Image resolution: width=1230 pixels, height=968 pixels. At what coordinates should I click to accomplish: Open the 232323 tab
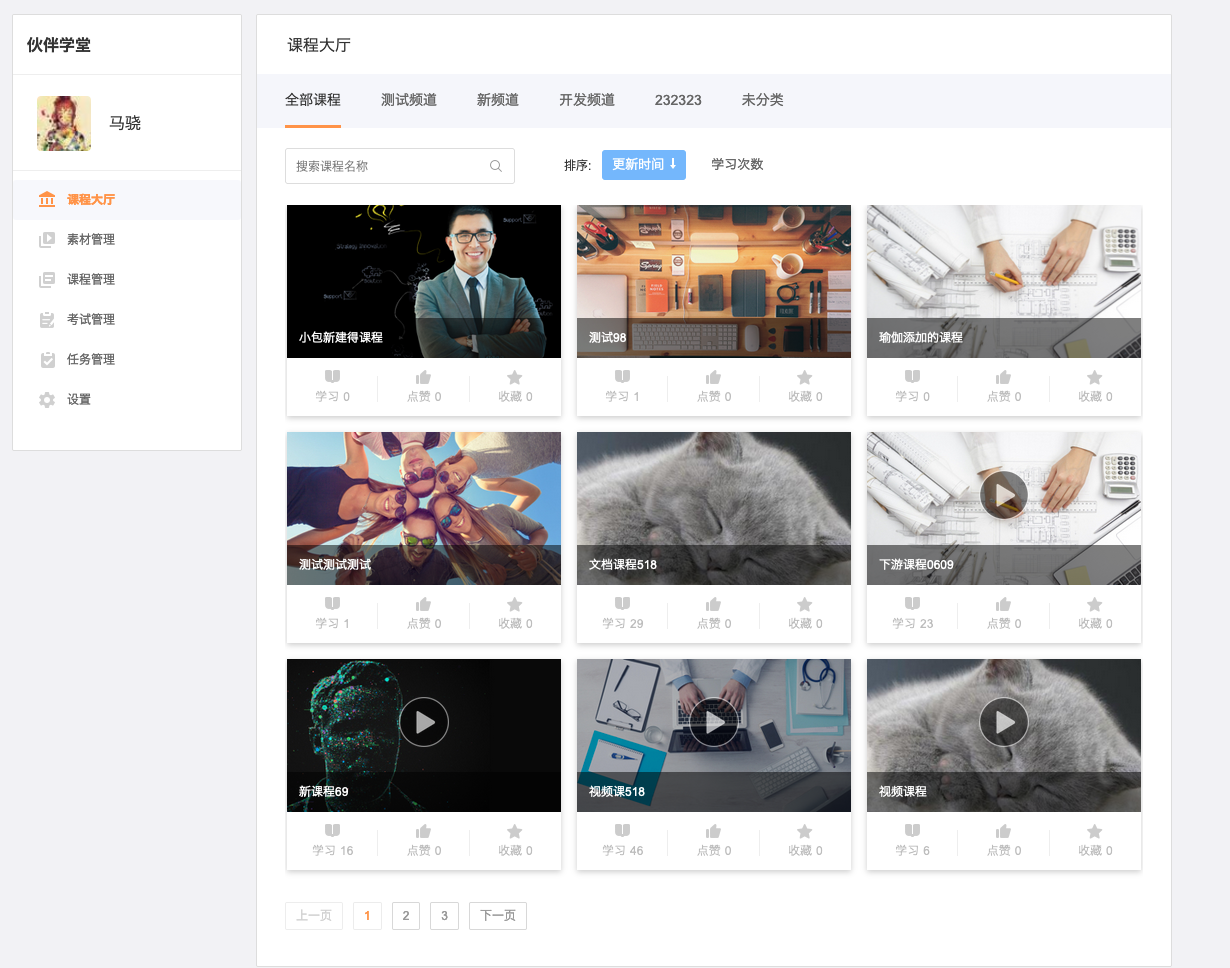pos(678,100)
